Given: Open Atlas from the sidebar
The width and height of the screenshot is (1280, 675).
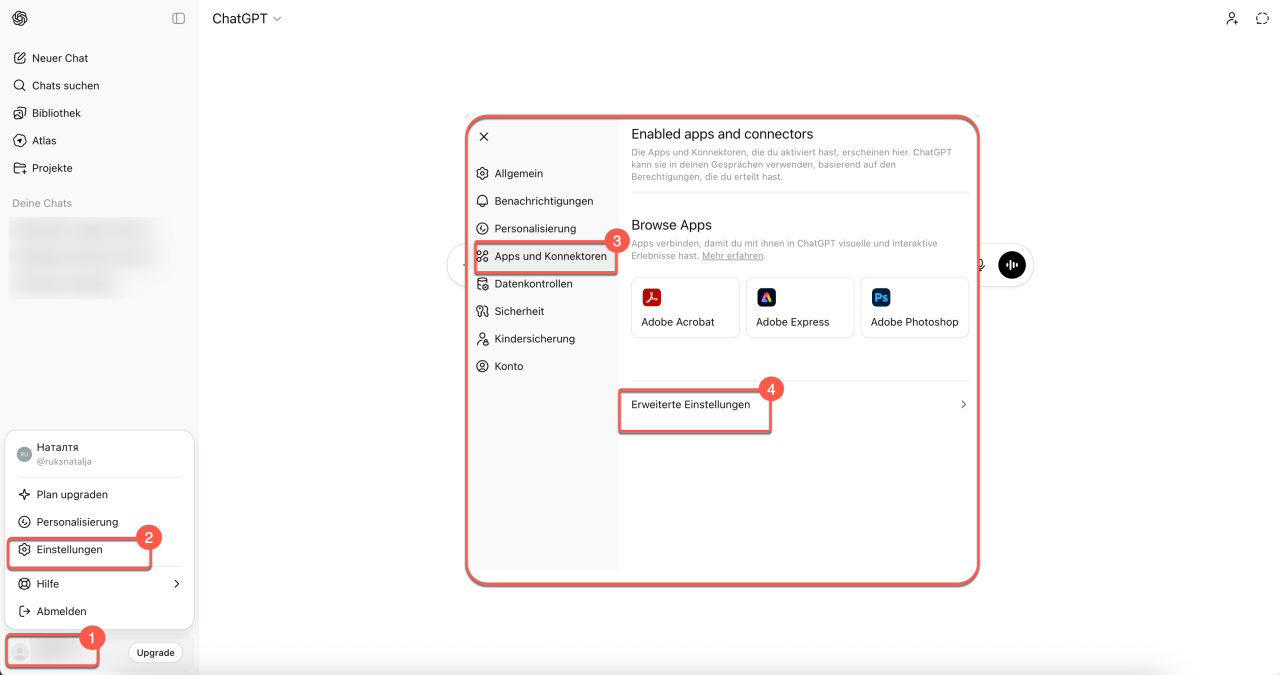Looking at the screenshot, I should 98,141.
